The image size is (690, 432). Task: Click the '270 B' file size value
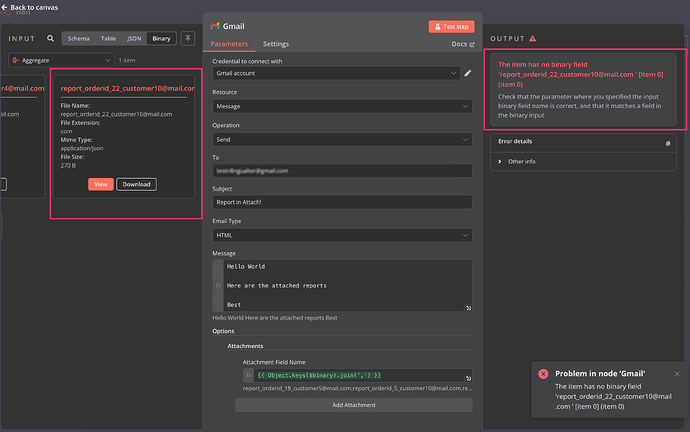tap(68, 165)
